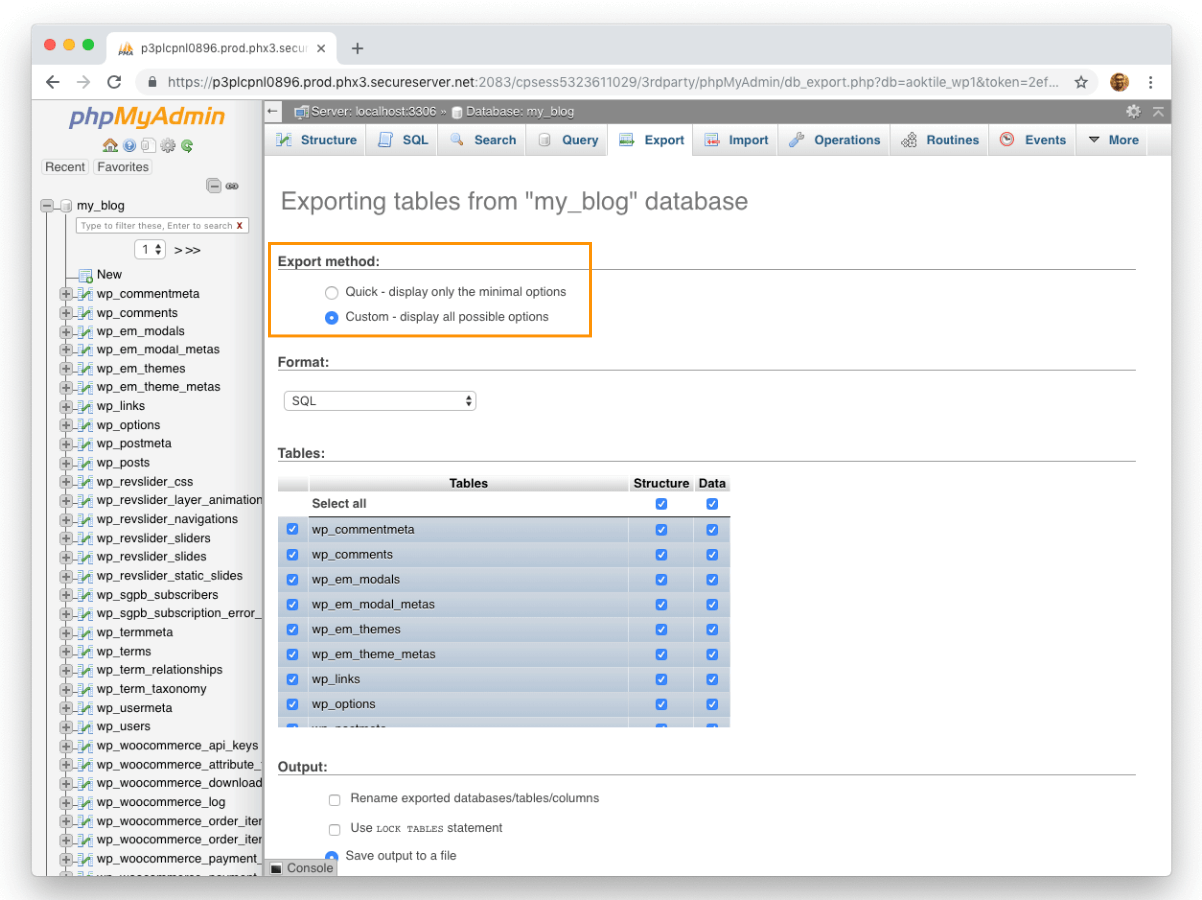Open page settings gear in top bar
Viewport: 1202px width, 900px height.
click(1133, 111)
